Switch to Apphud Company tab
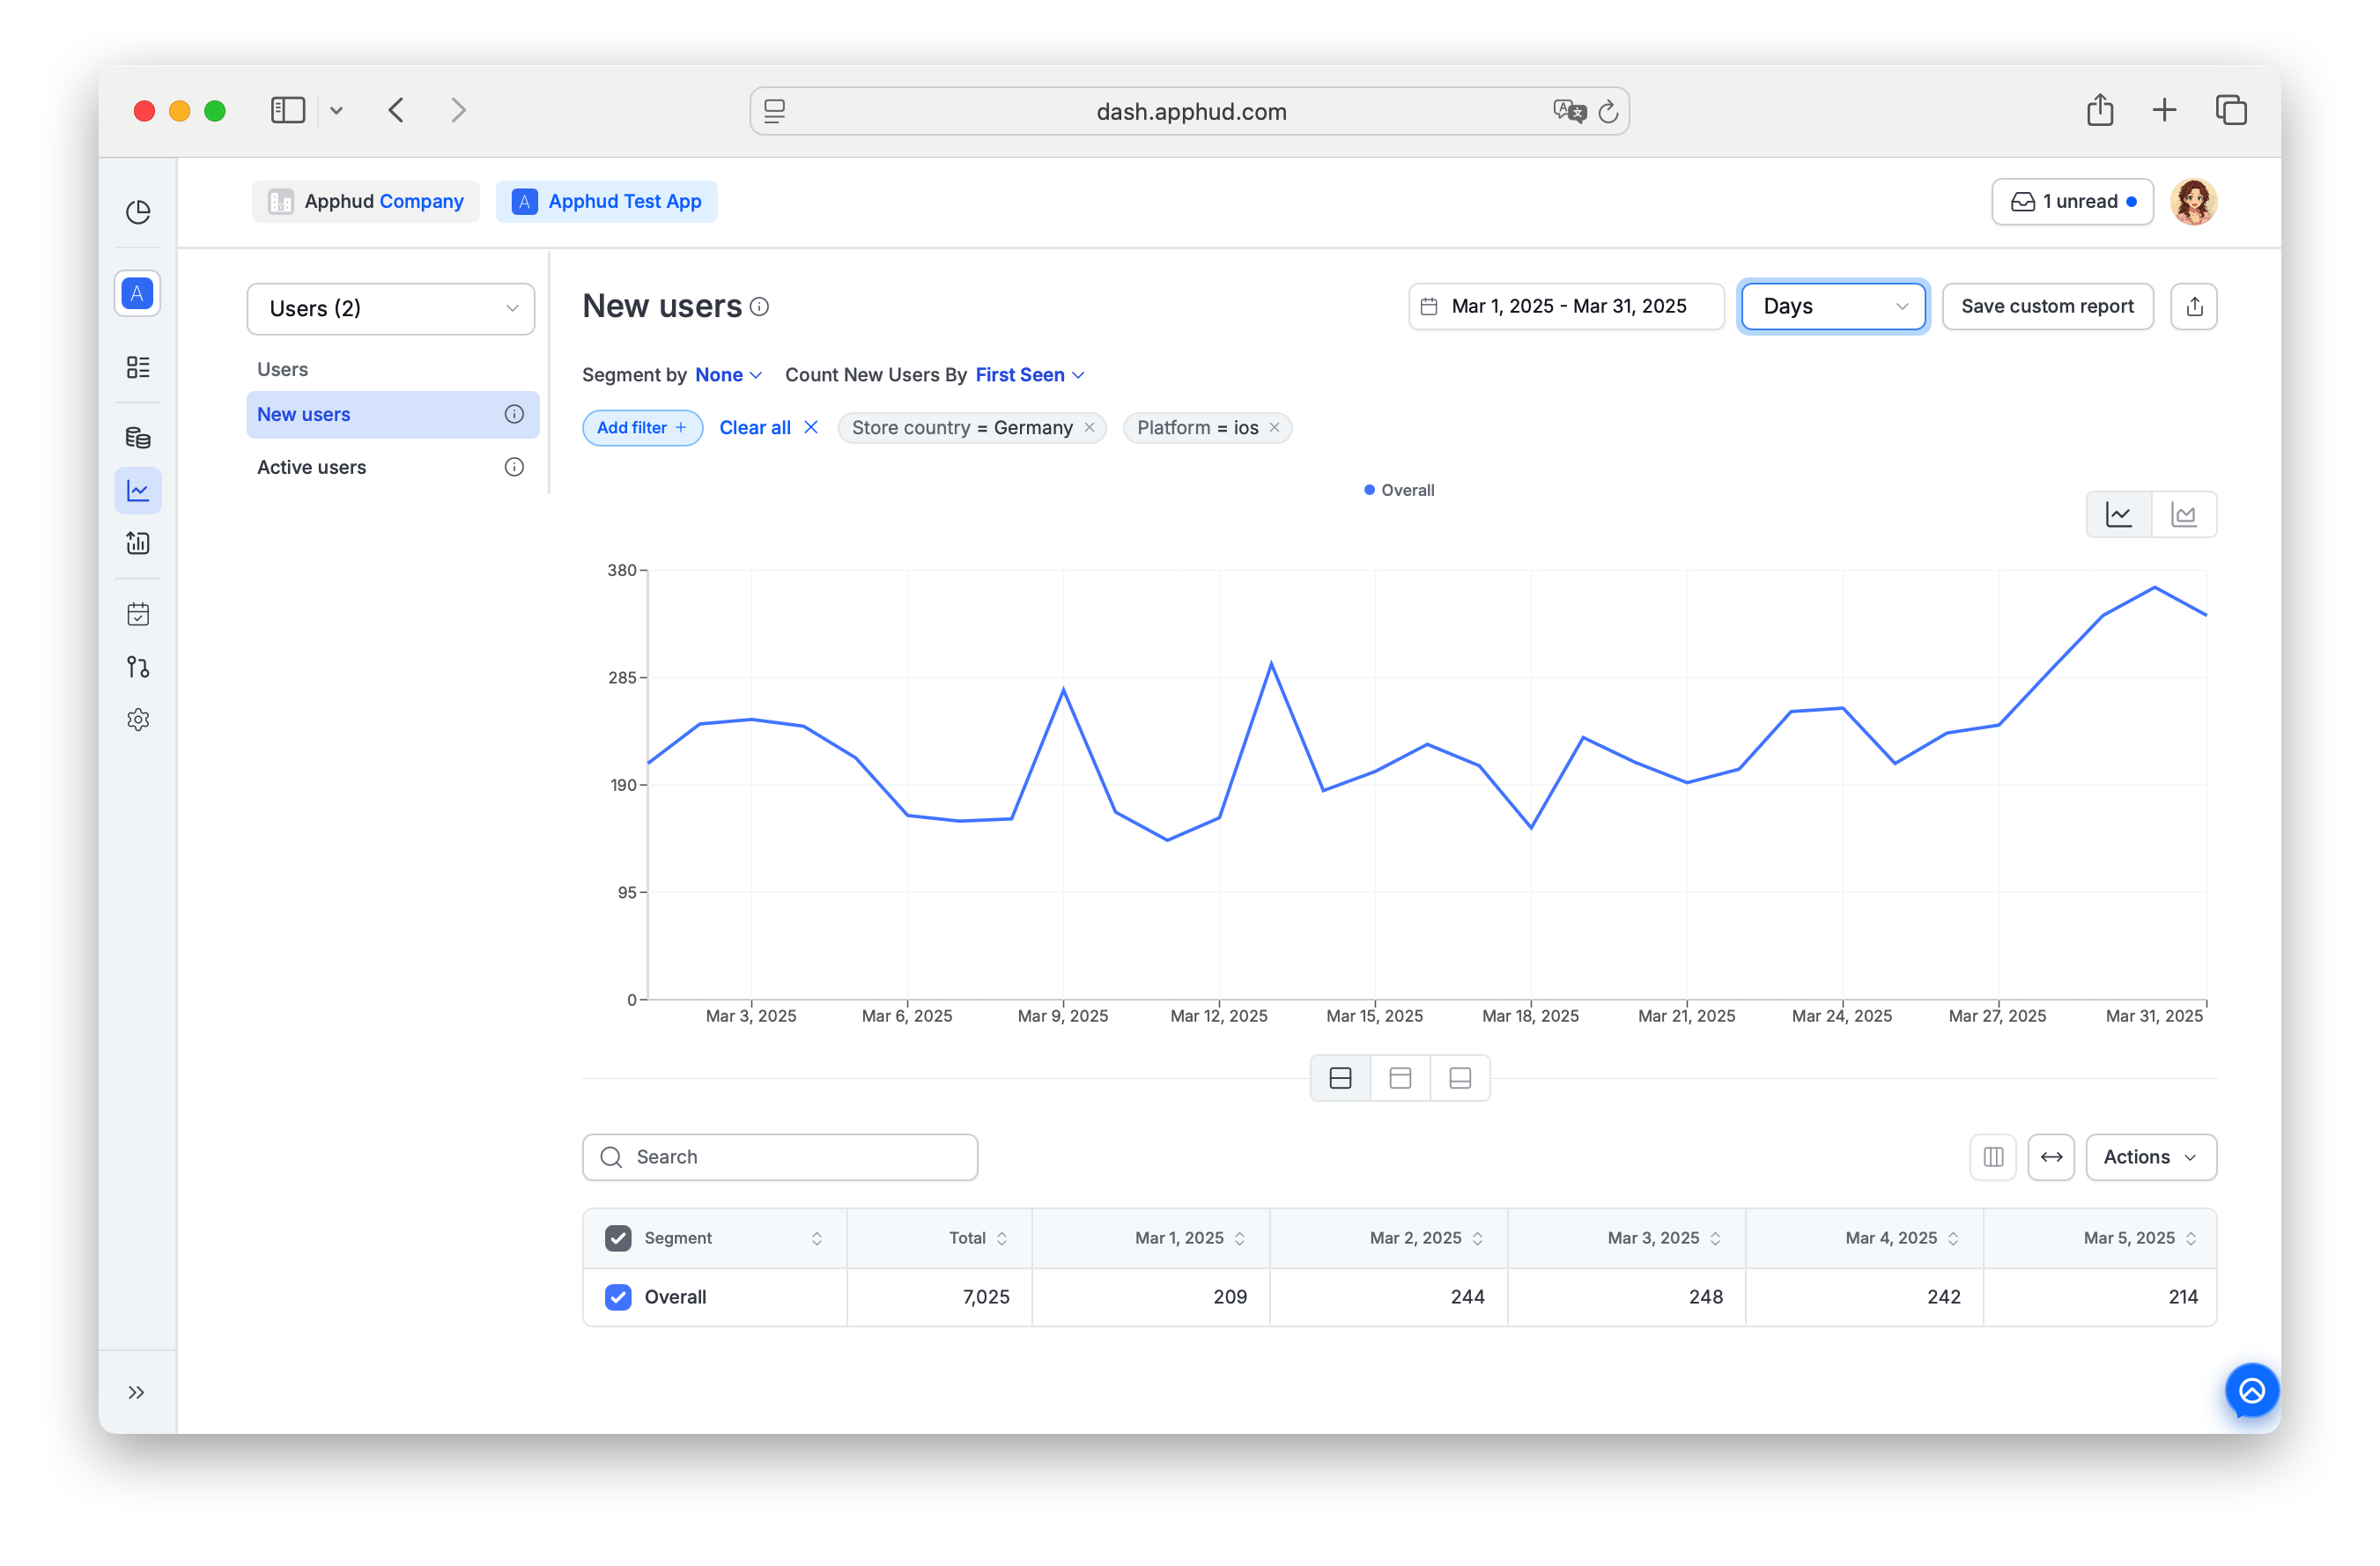The width and height of the screenshot is (2380, 1566). (x=366, y=202)
